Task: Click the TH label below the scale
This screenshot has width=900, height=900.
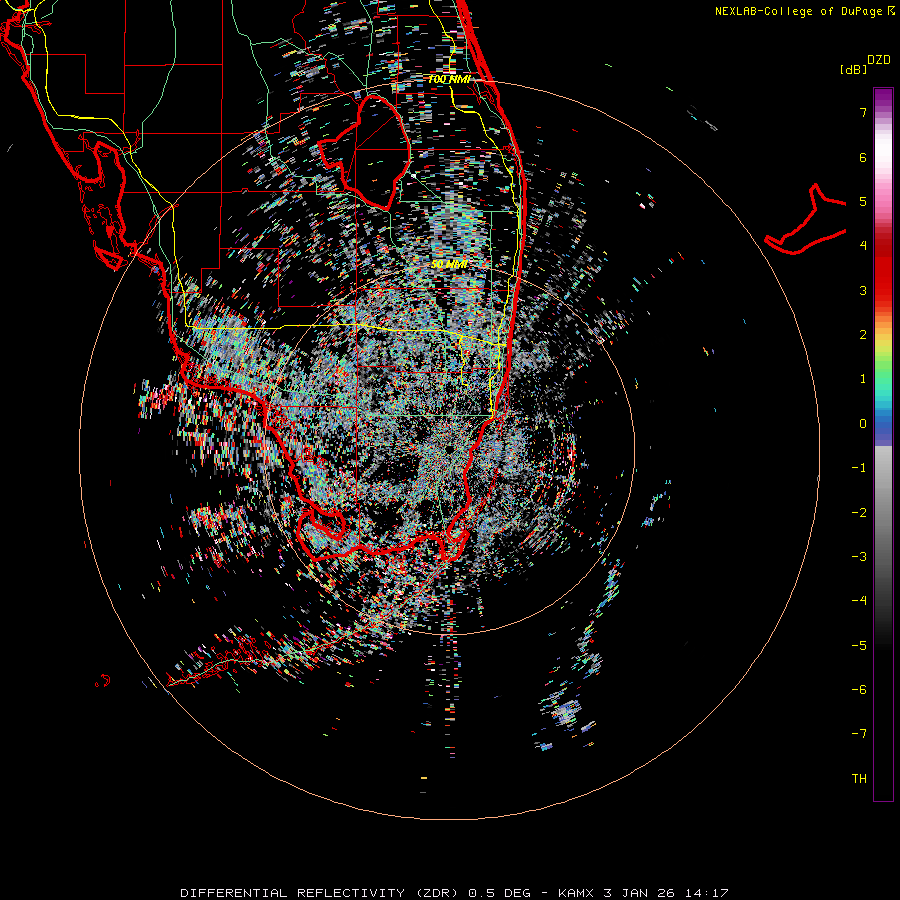Action: (859, 779)
